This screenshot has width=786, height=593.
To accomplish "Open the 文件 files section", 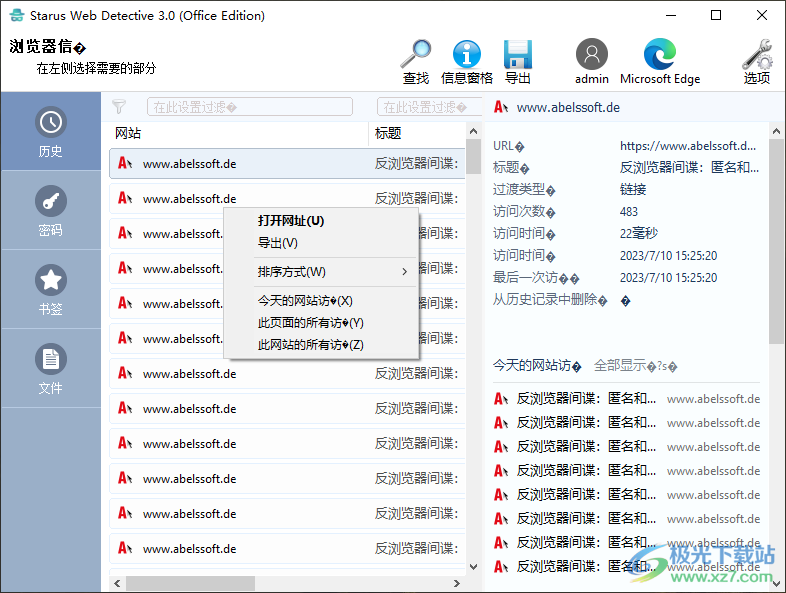I will coord(51,368).
